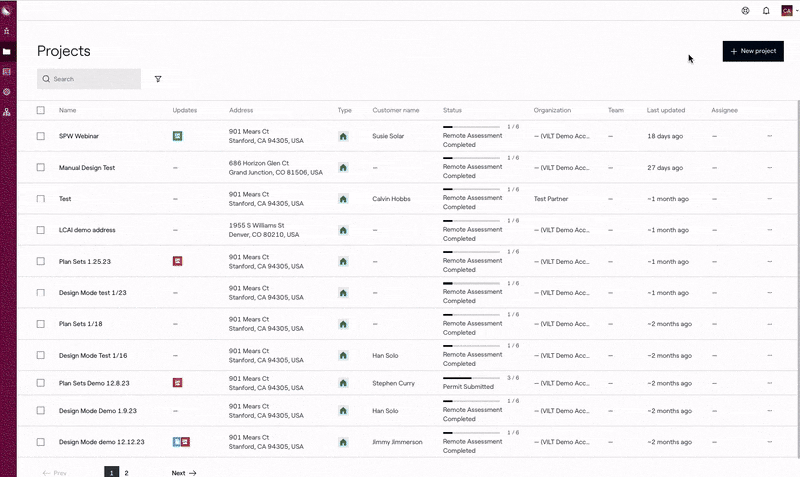Sort by the Customer name column header

(396, 110)
